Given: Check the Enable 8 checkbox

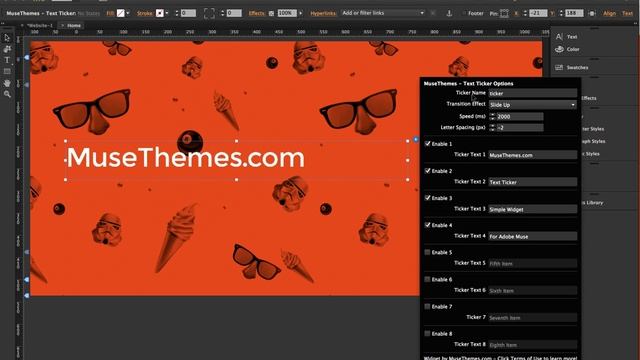Looking at the screenshot, I should 427,333.
